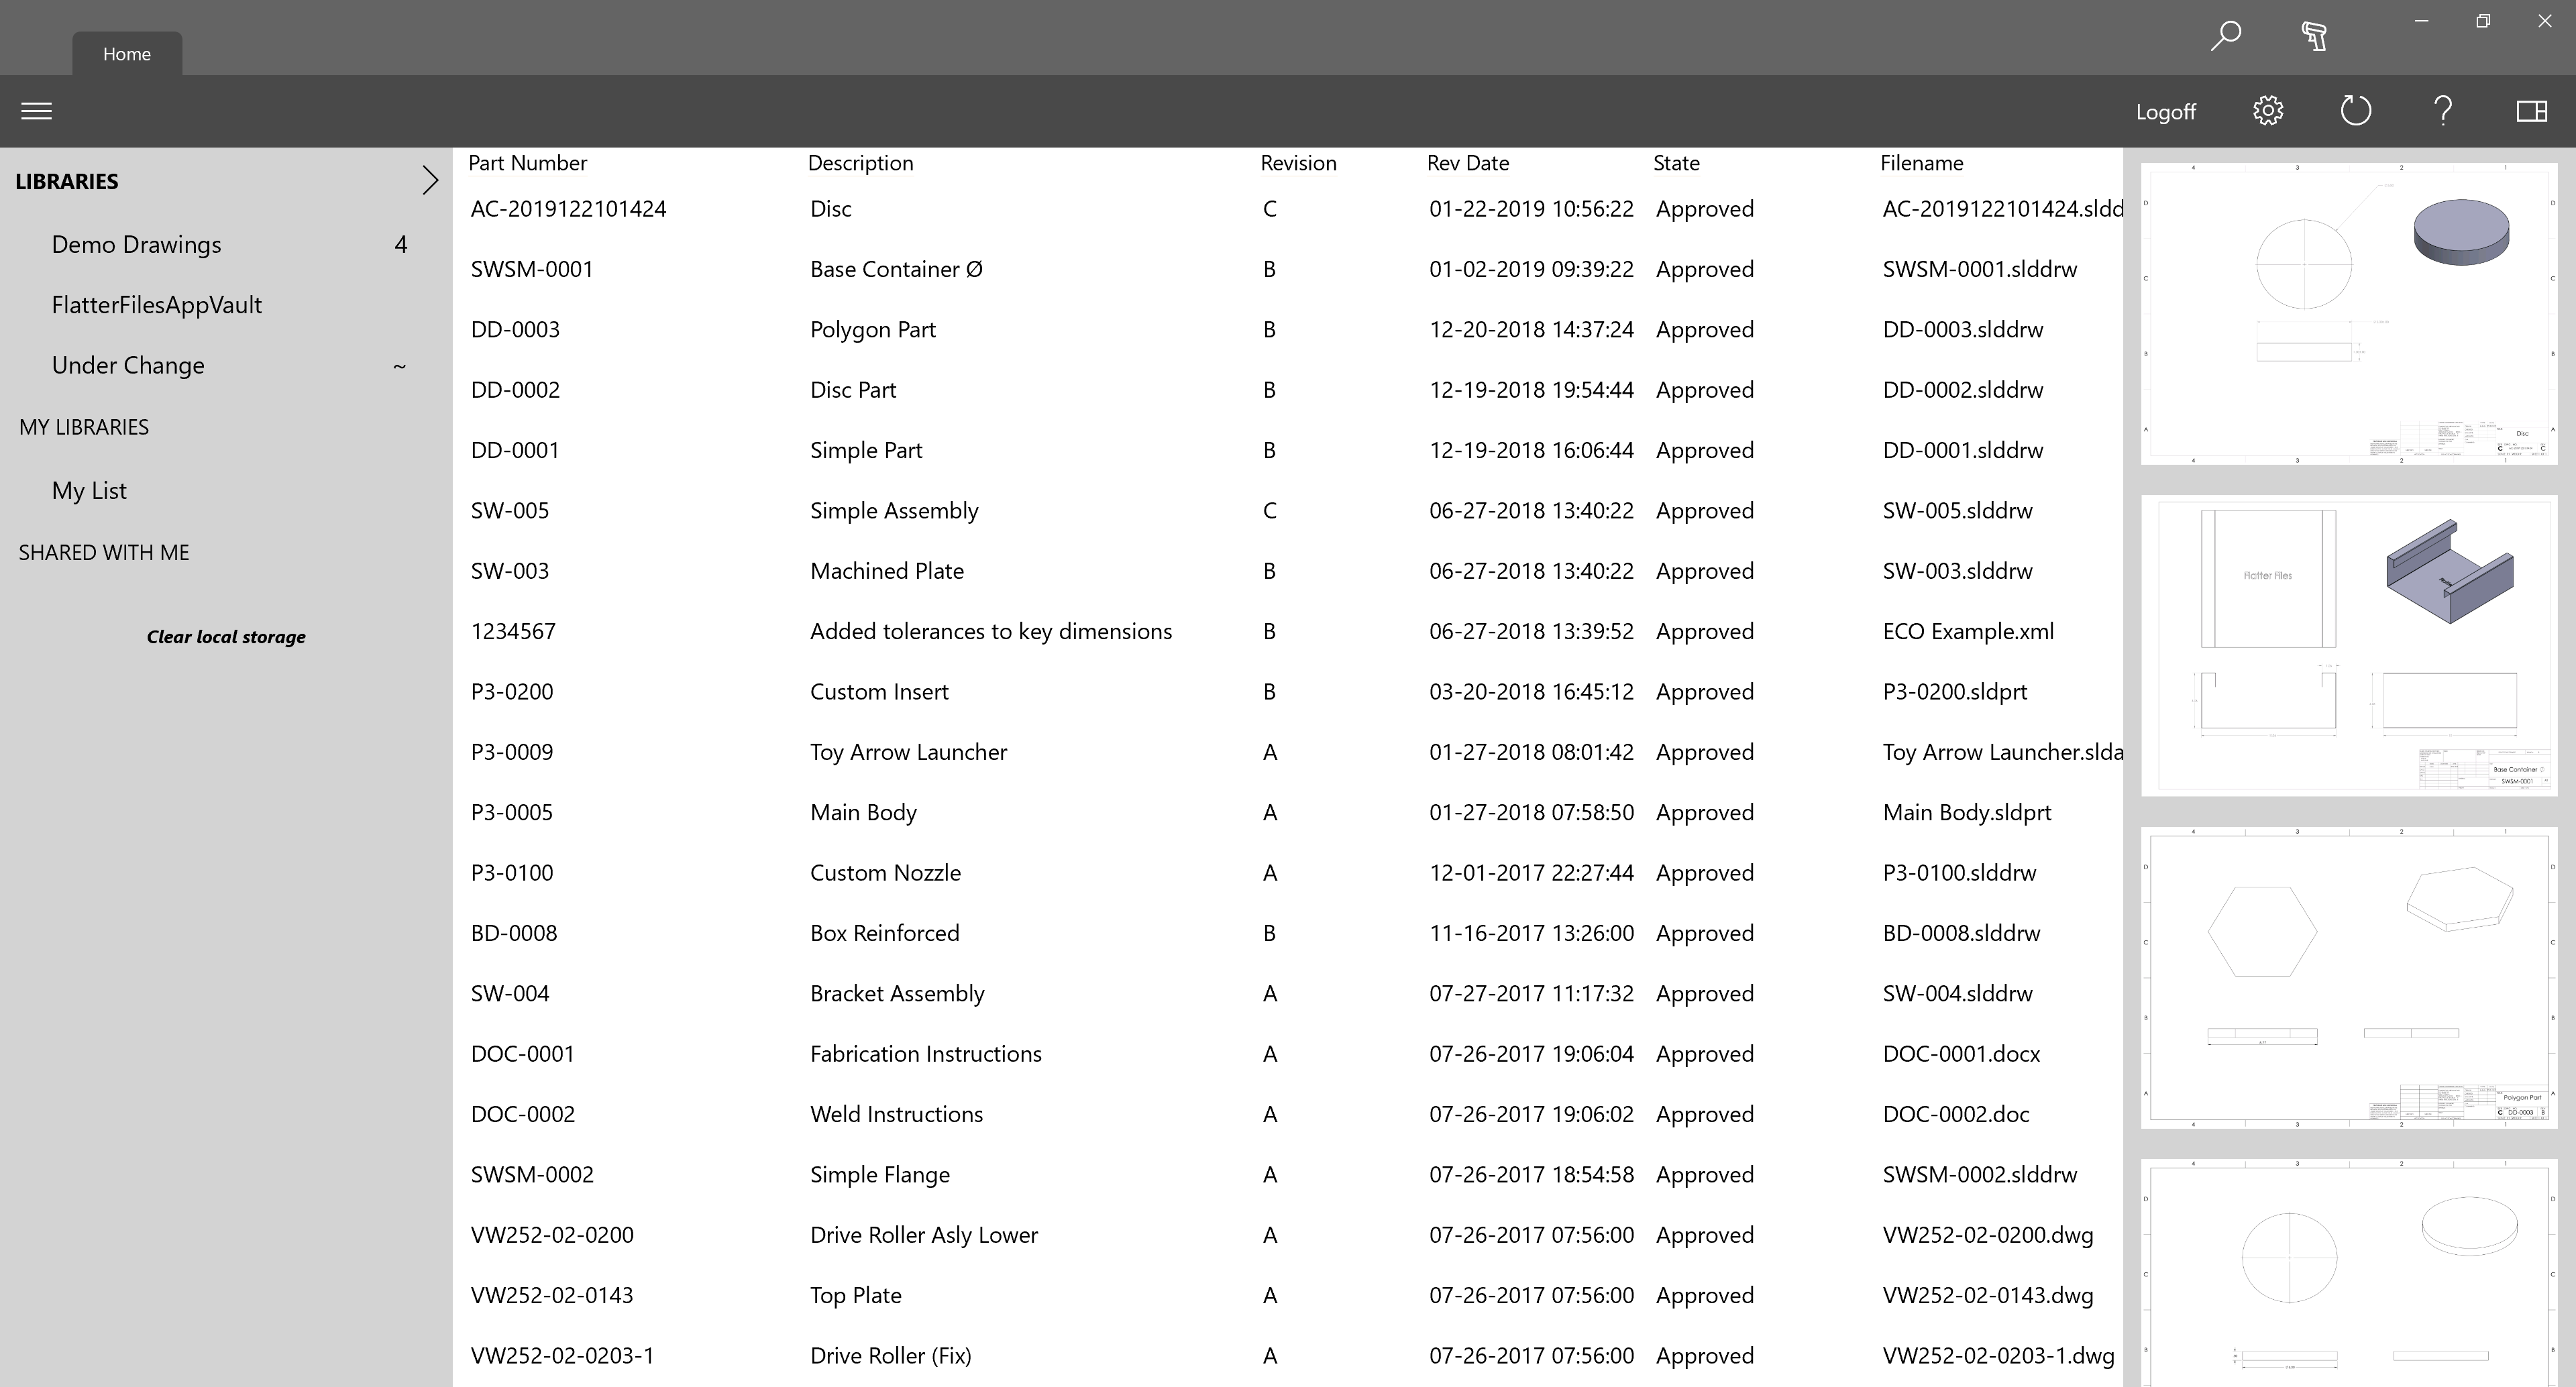Click filename DOC-0002.doc
Image resolution: width=2576 pixels, height=1387 pixels.
point(1956,1114)
